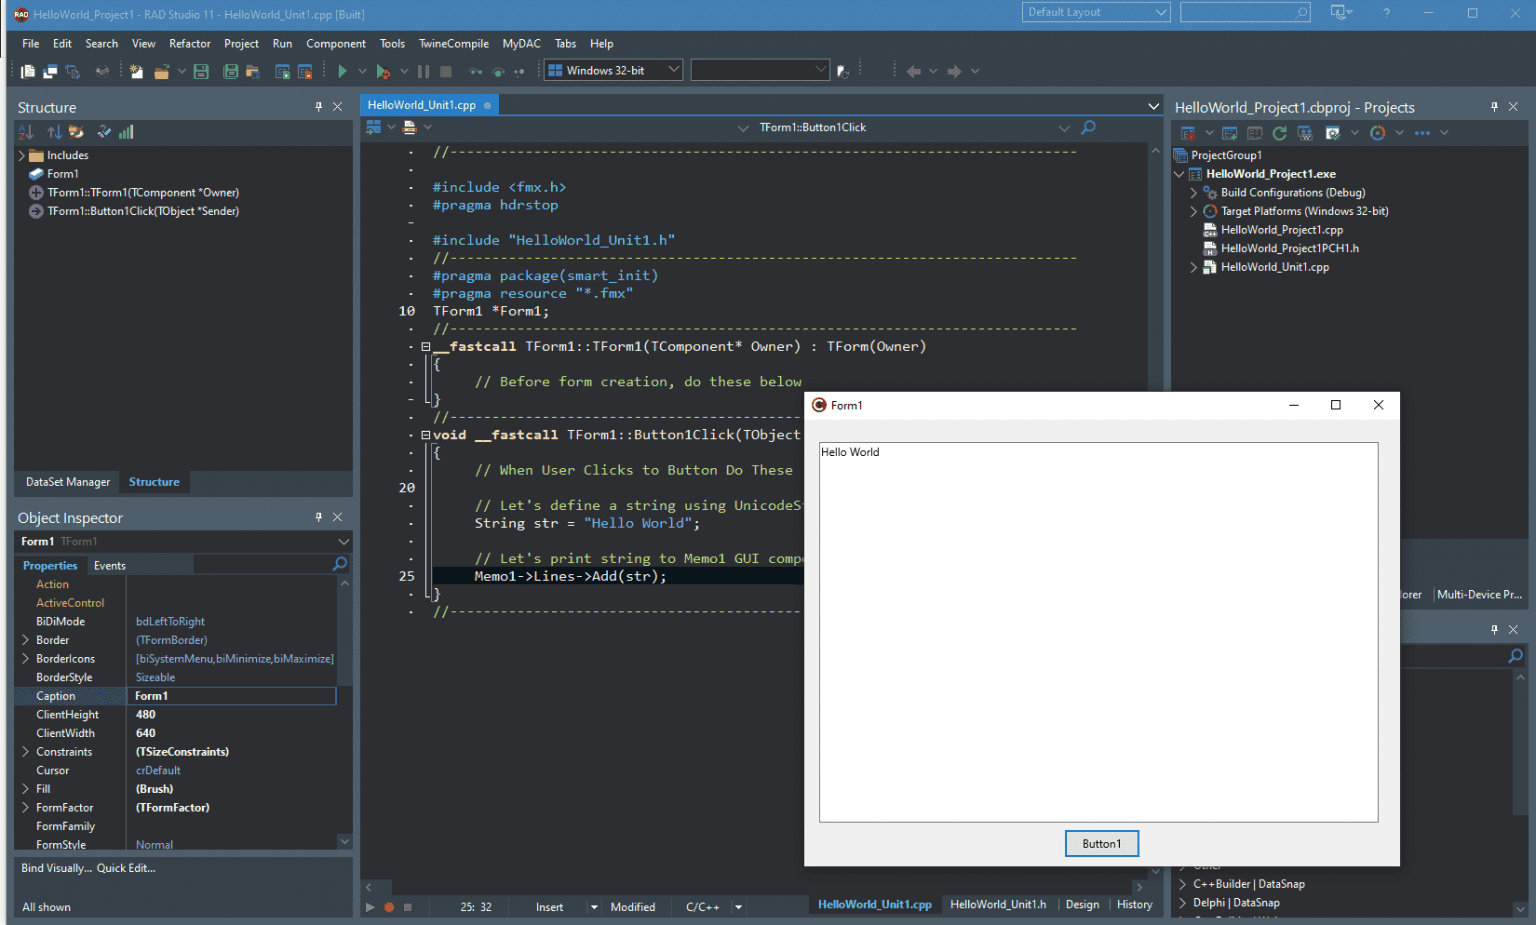Open the Default Layout dropdown
The height and width of the screenshot is (925, 1536).
1161,12
